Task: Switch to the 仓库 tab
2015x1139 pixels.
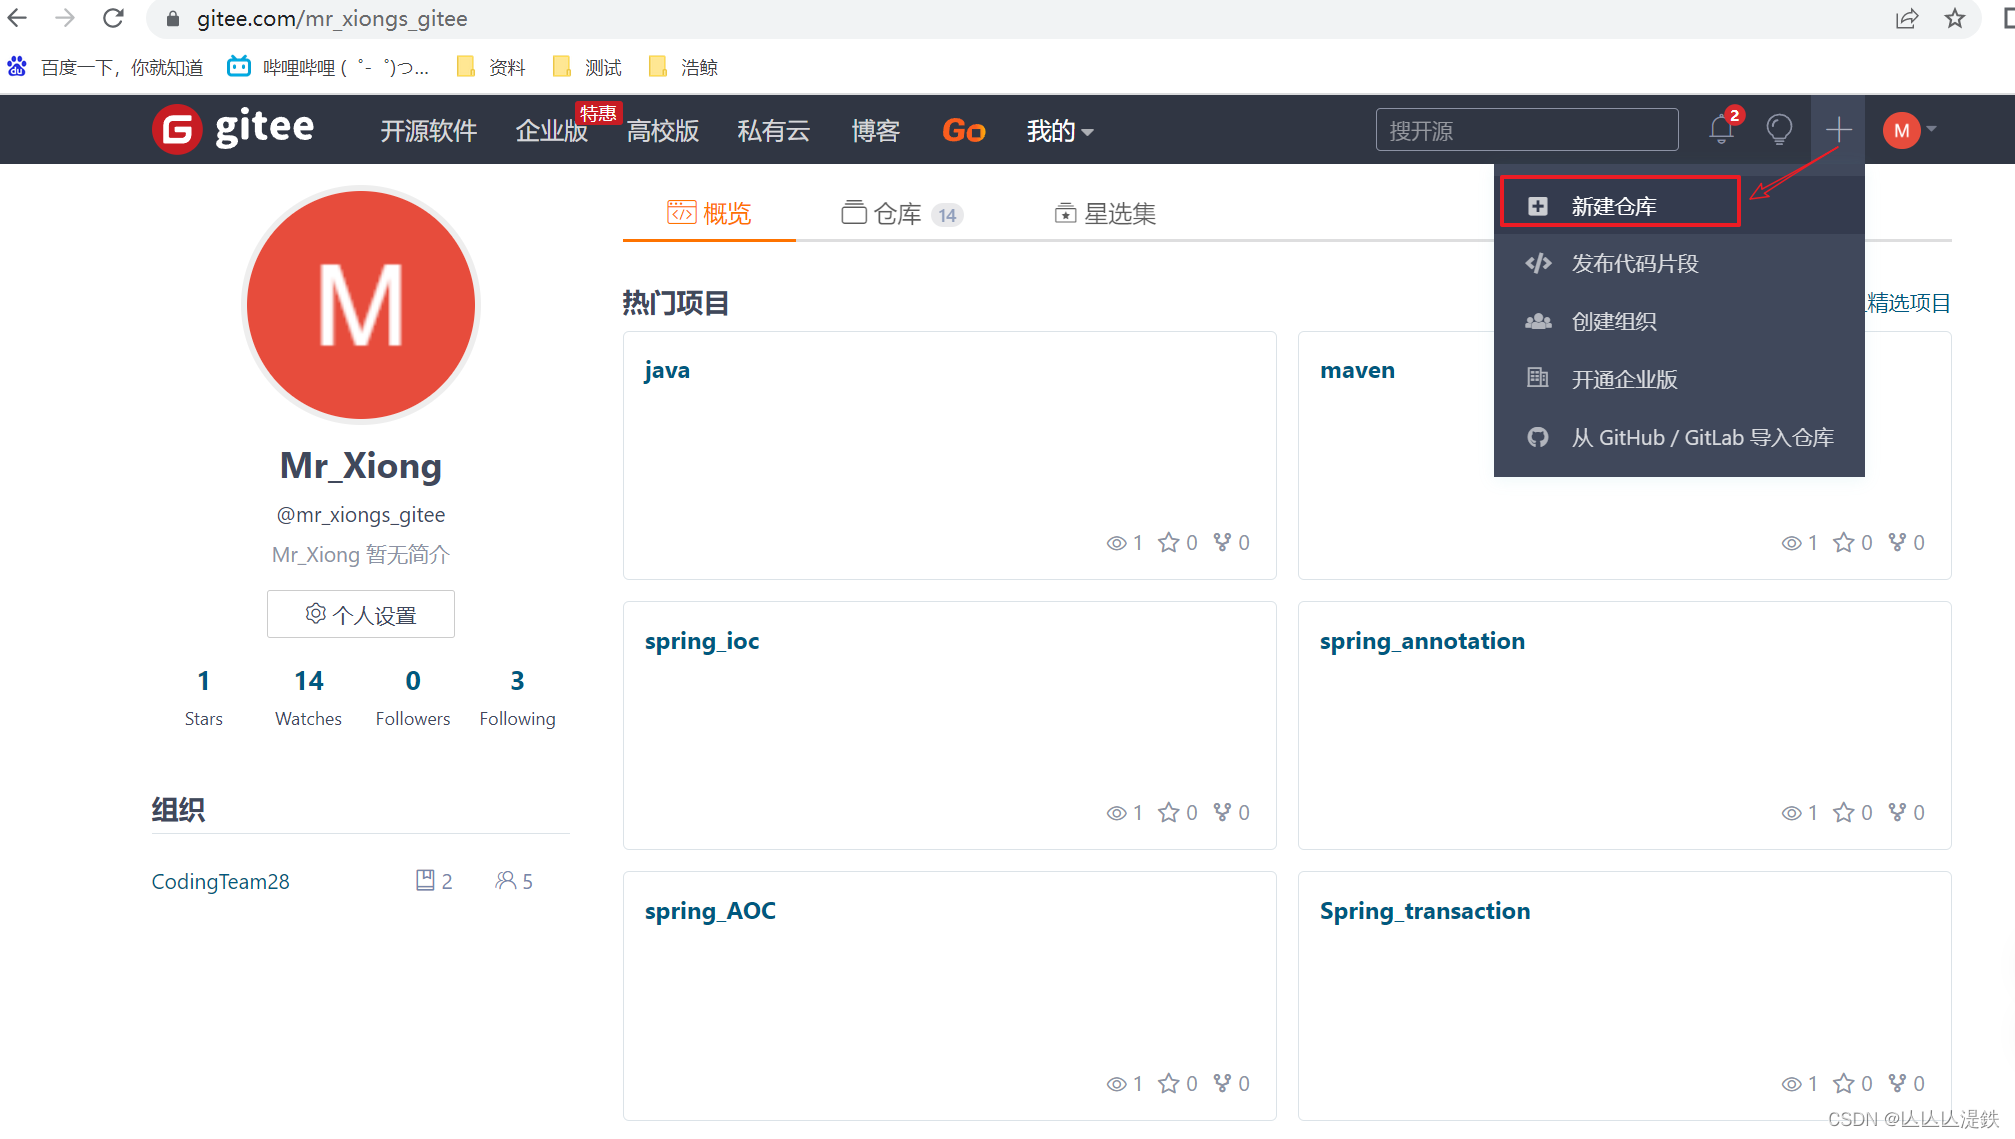Action: point(900,213)
